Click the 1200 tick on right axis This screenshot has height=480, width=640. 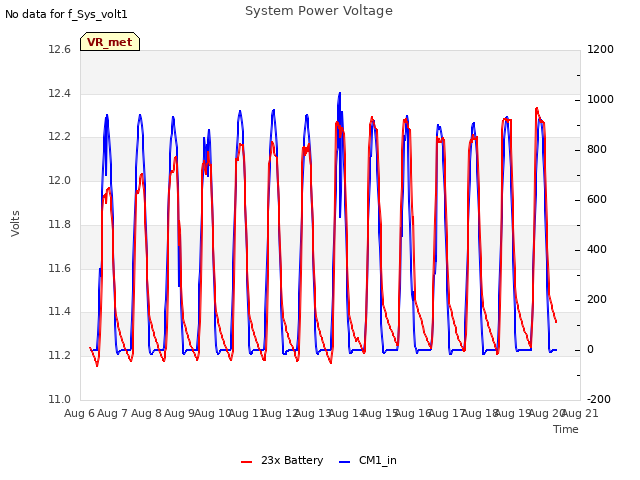[600, 50]
